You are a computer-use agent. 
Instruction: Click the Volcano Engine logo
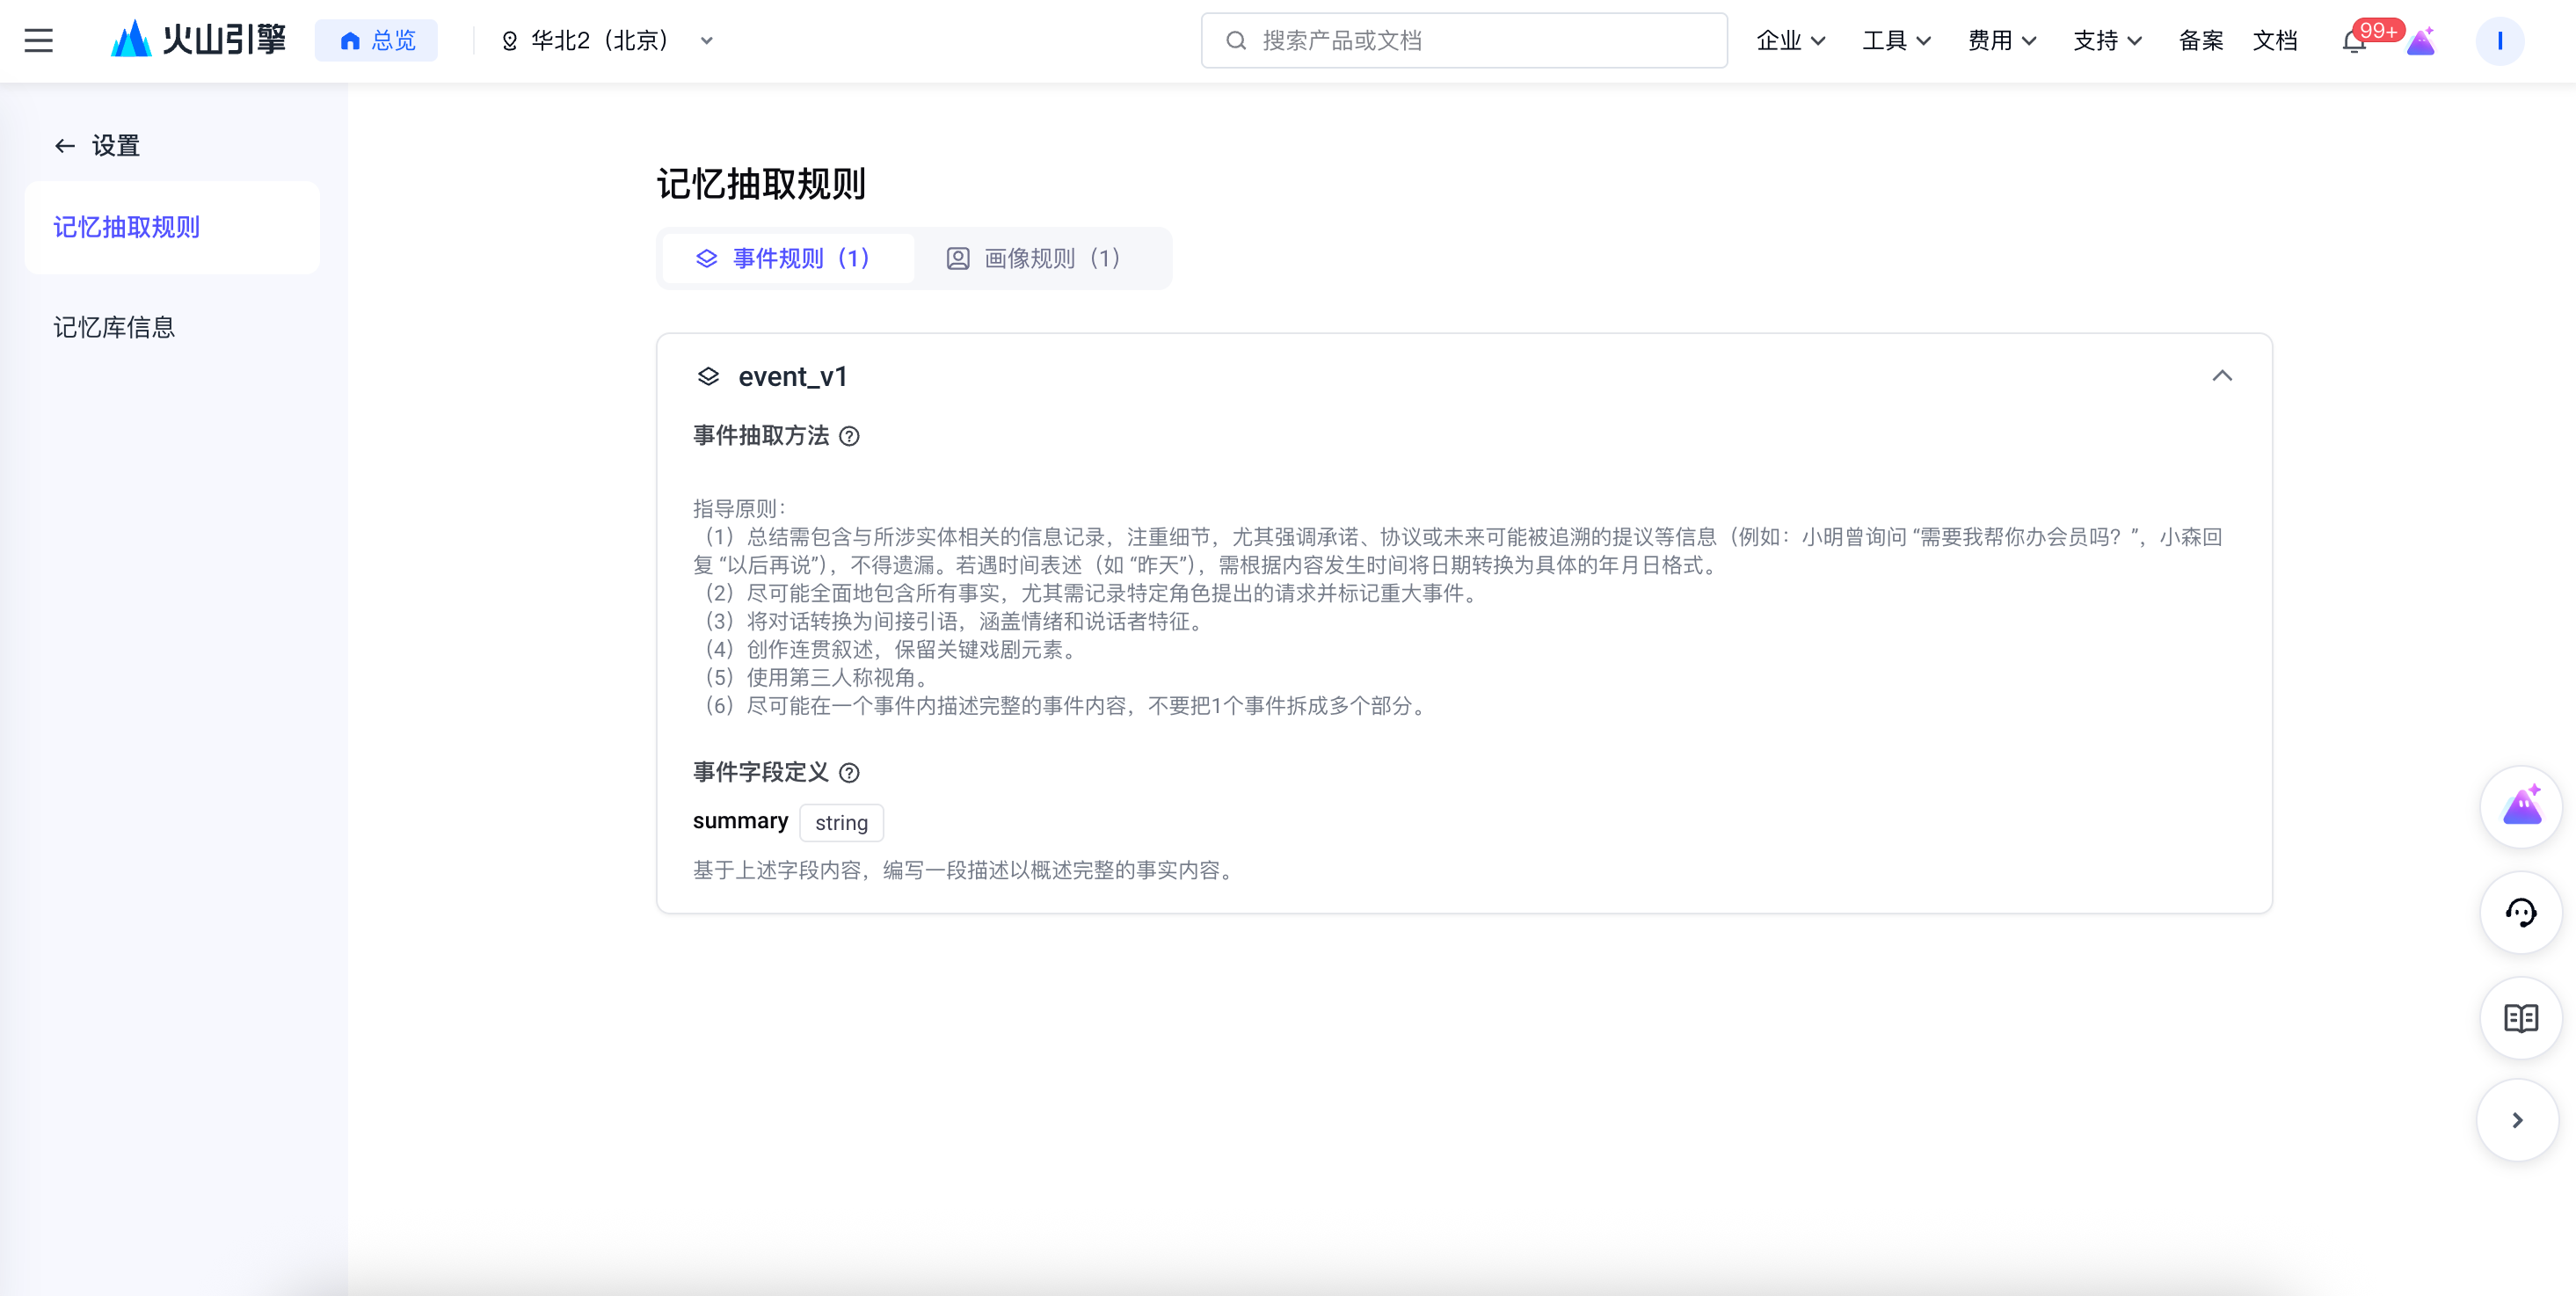coord(199,41)
